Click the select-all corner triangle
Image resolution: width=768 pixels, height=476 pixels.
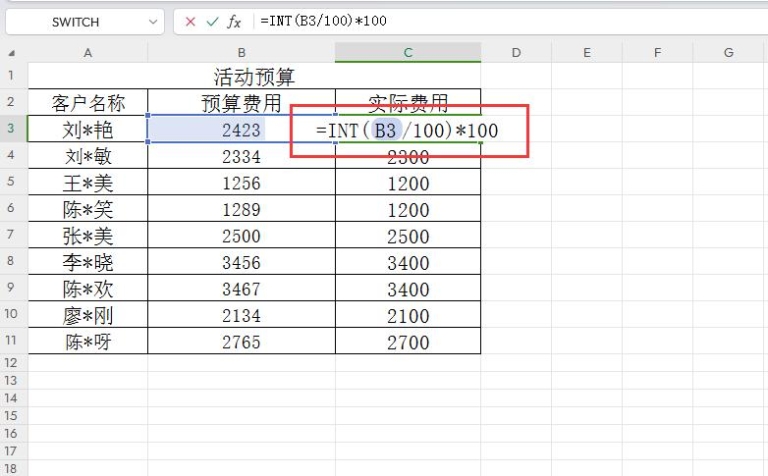[x=12, y=53]
